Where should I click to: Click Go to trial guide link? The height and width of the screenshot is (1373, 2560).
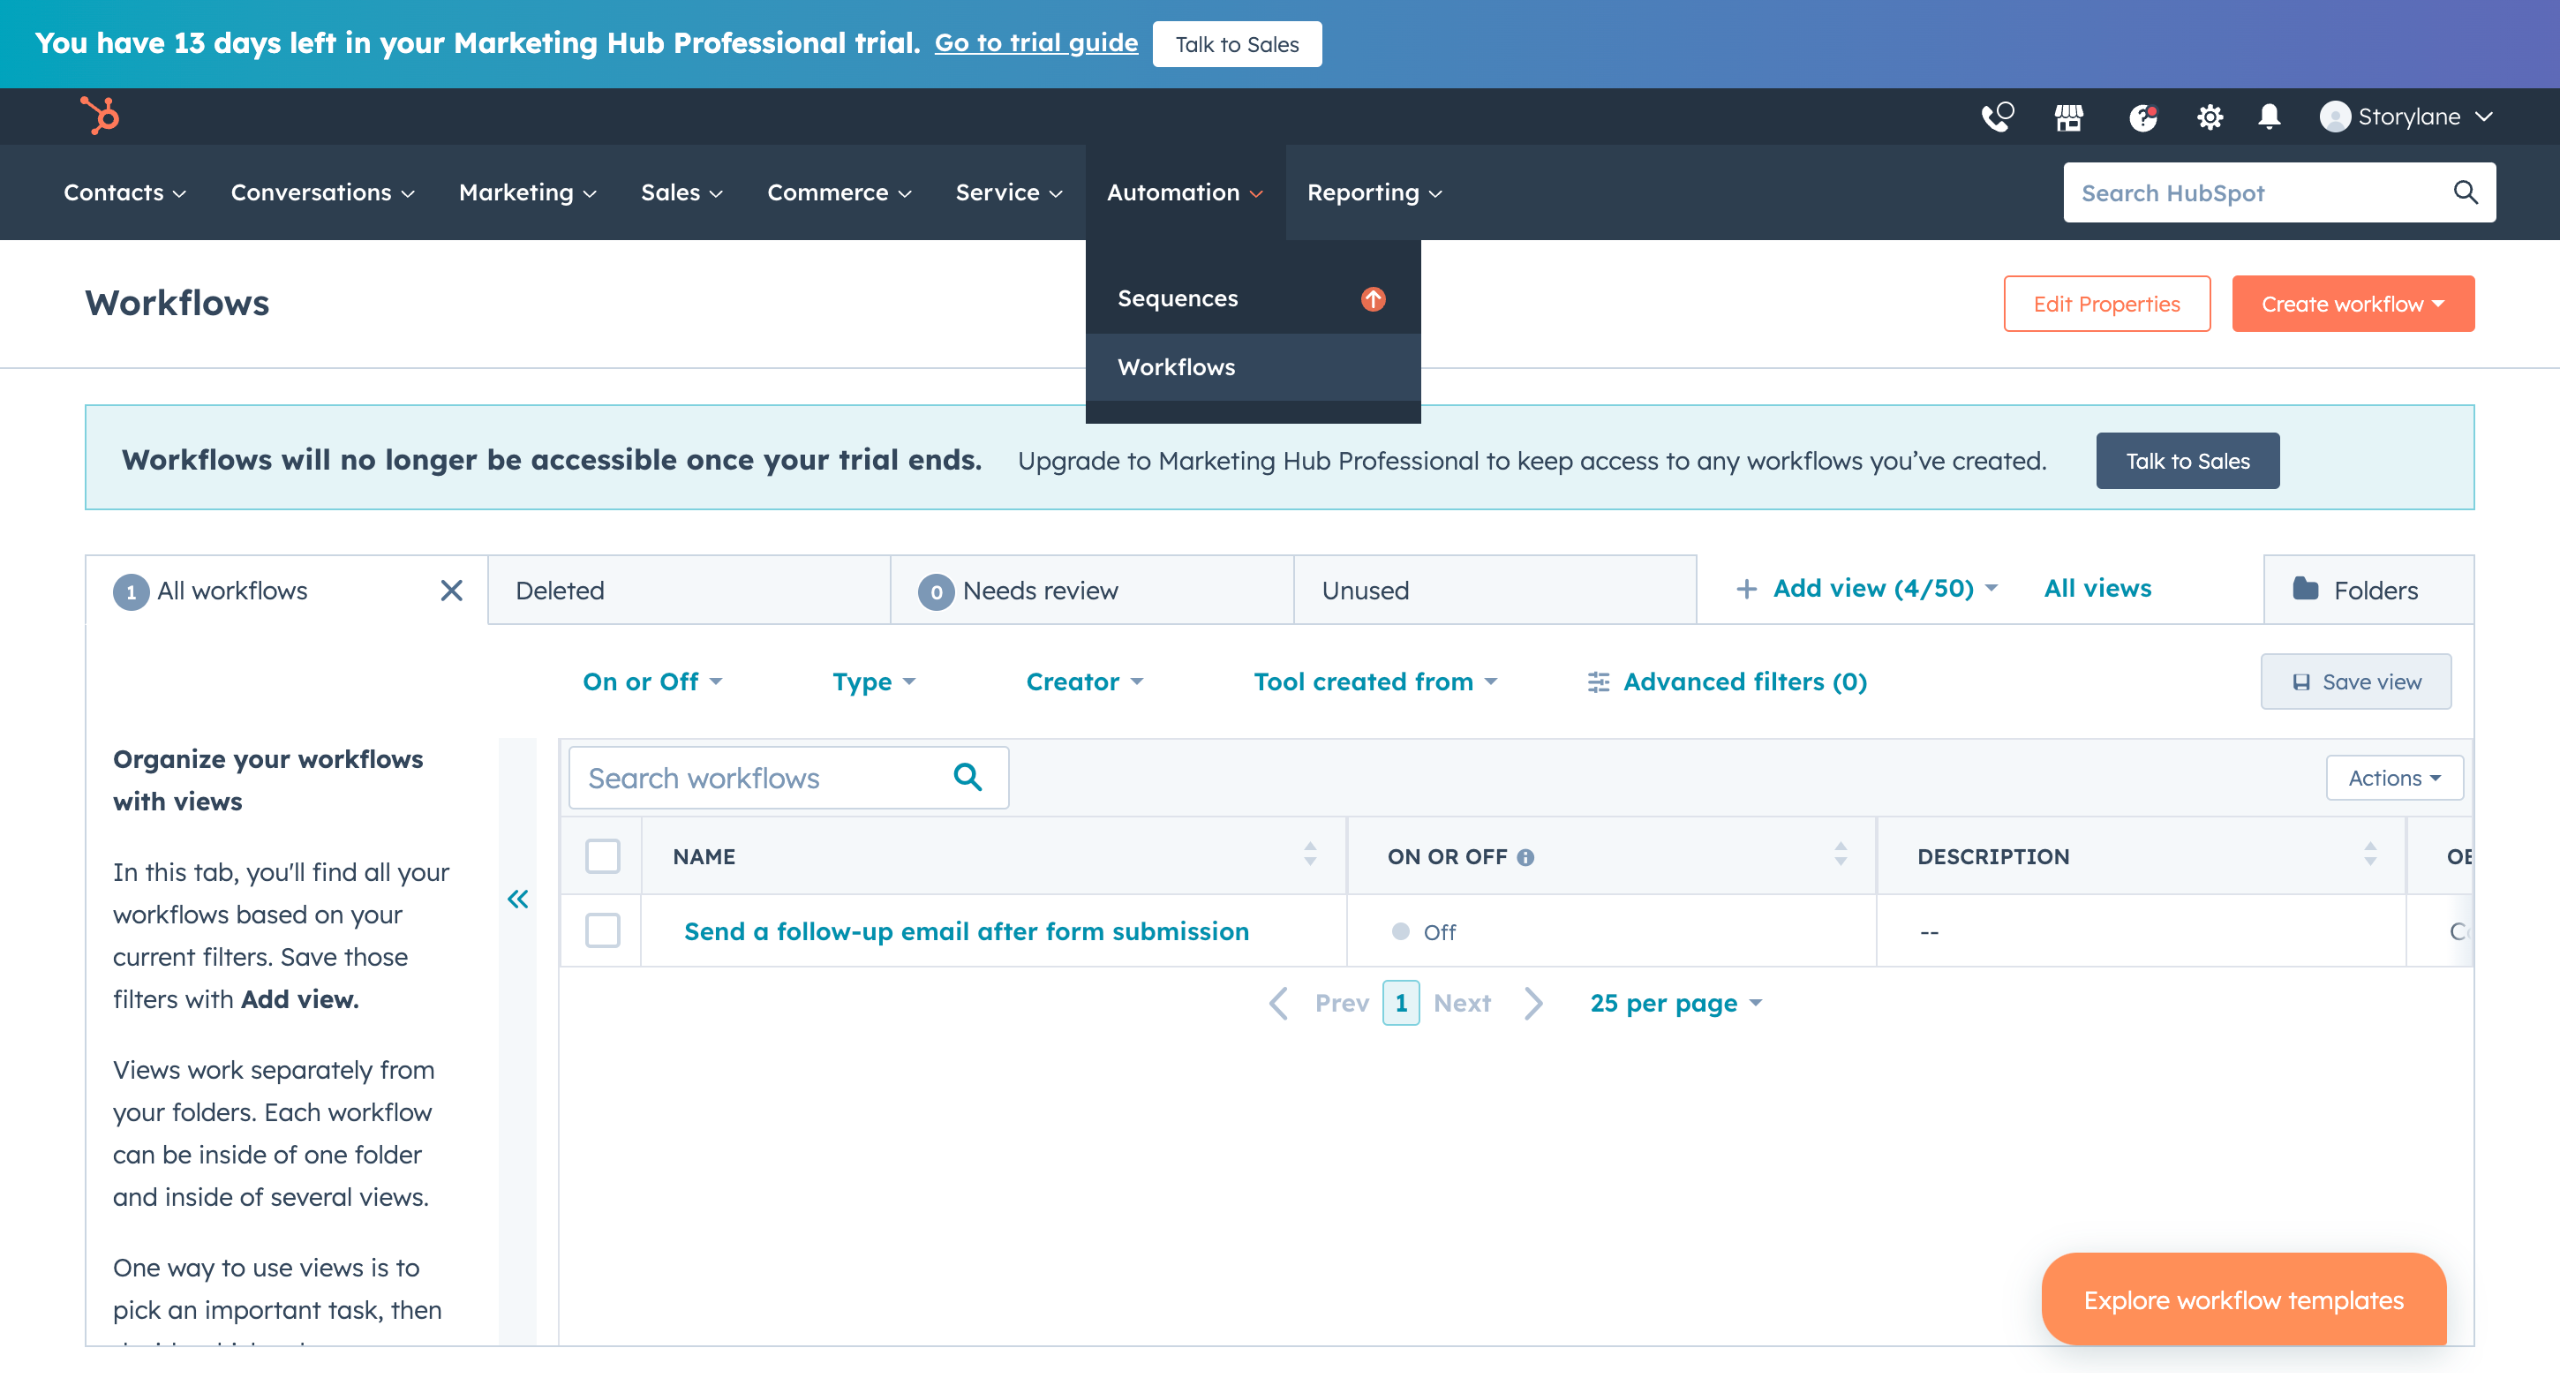point(1036,43)
